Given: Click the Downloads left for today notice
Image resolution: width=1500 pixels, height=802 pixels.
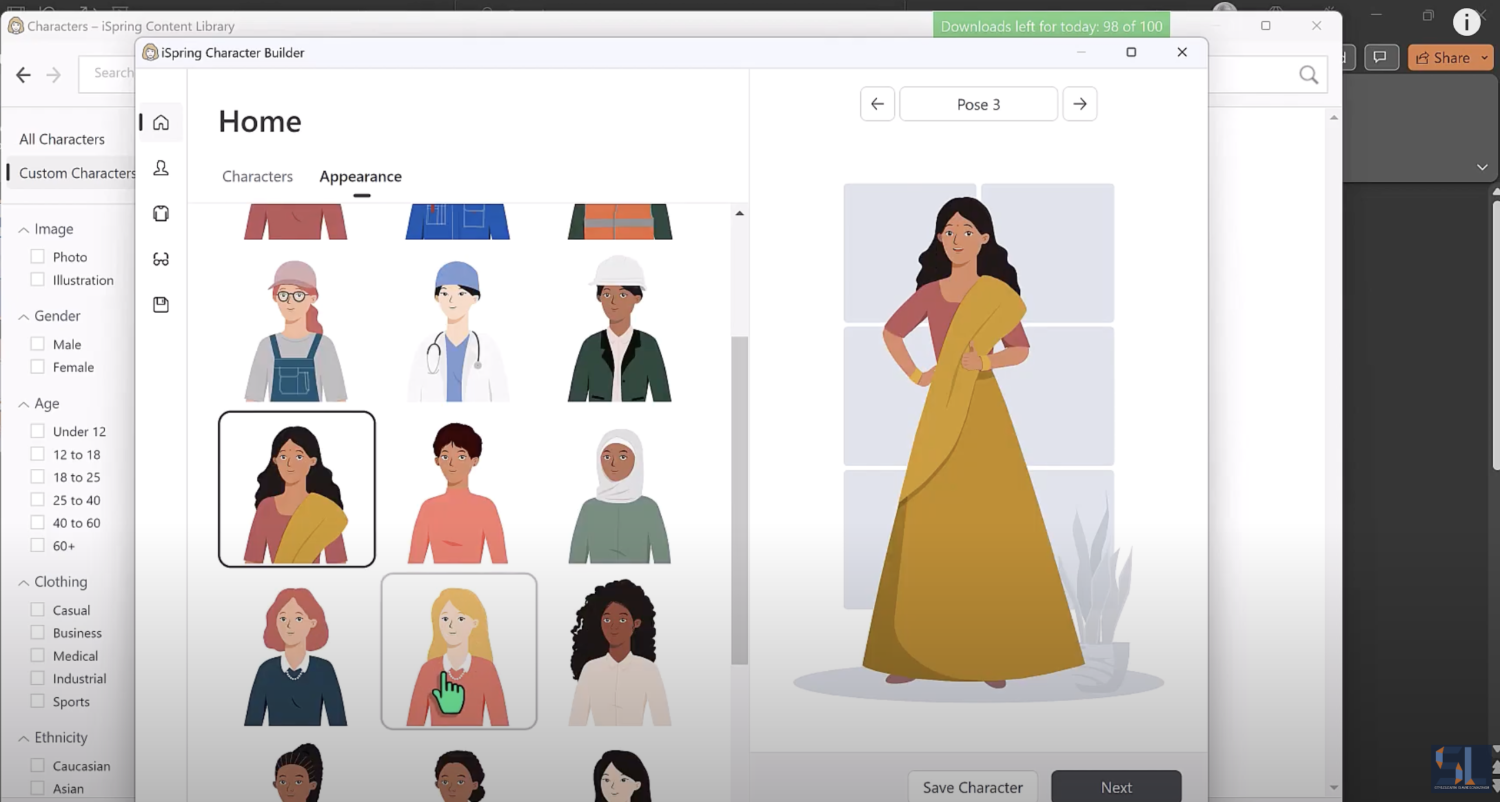Looking at the screenshot, I should [x=1051, y=26].
